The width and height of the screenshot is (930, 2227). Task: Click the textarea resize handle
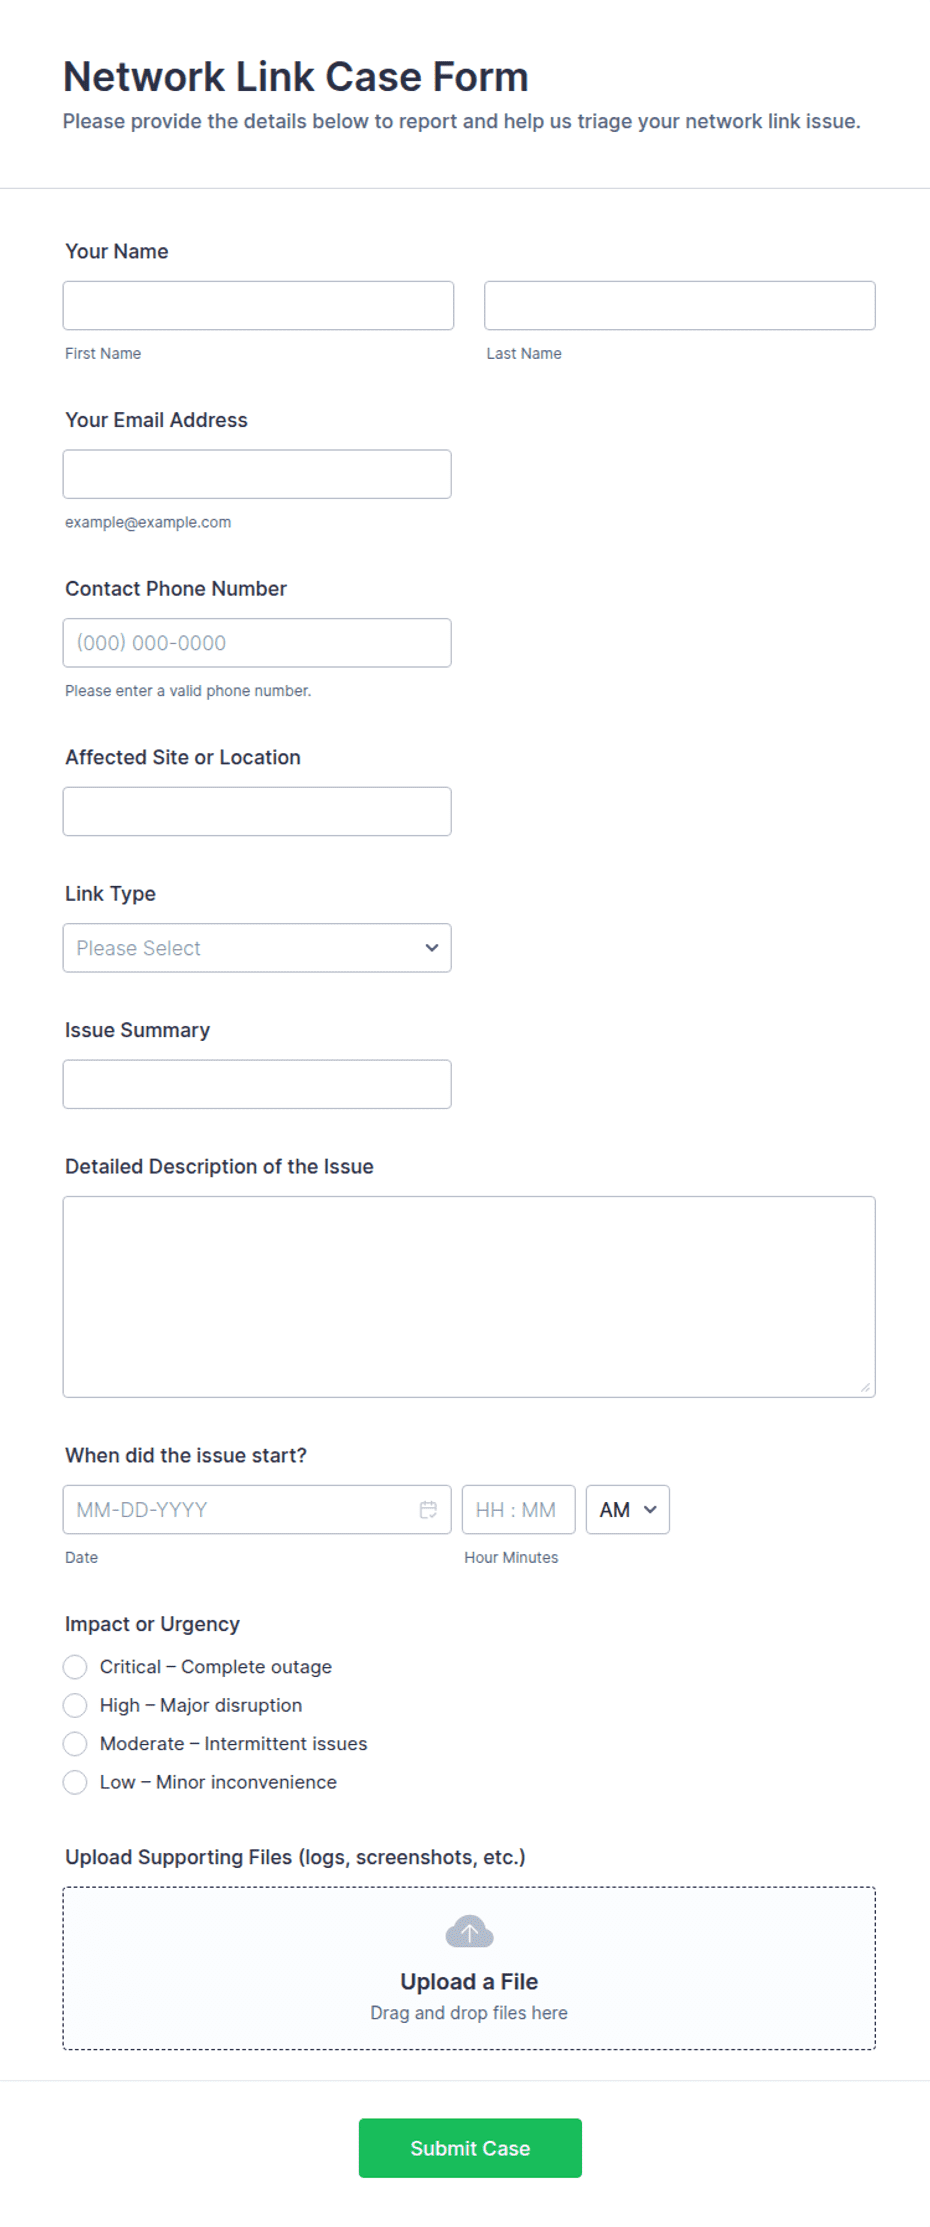pyautogui.click(x=865, y=1387)
